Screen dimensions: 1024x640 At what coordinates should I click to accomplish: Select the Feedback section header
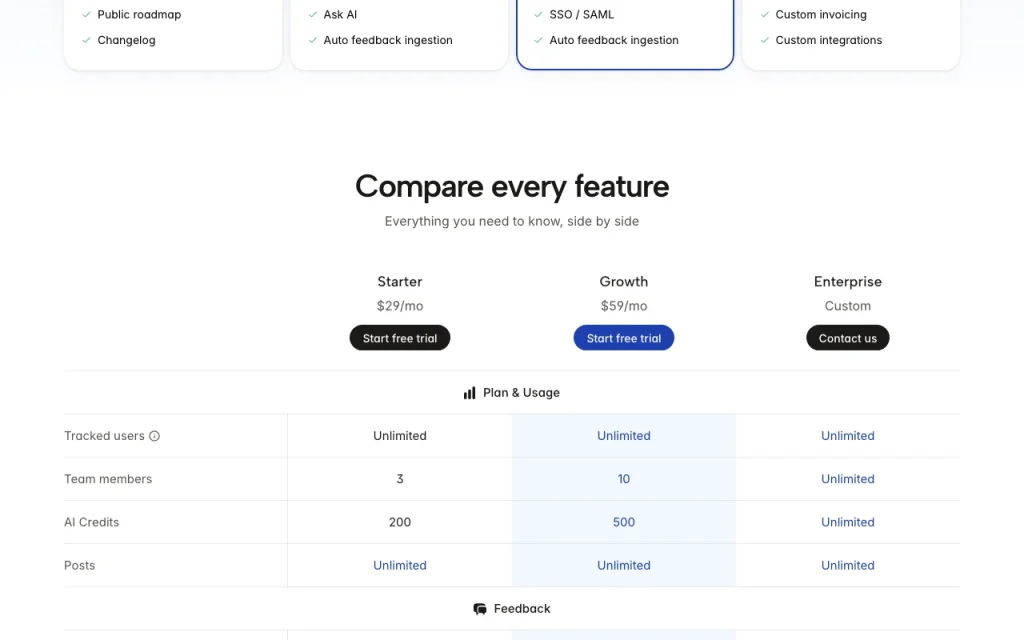(x=512, y=609)
